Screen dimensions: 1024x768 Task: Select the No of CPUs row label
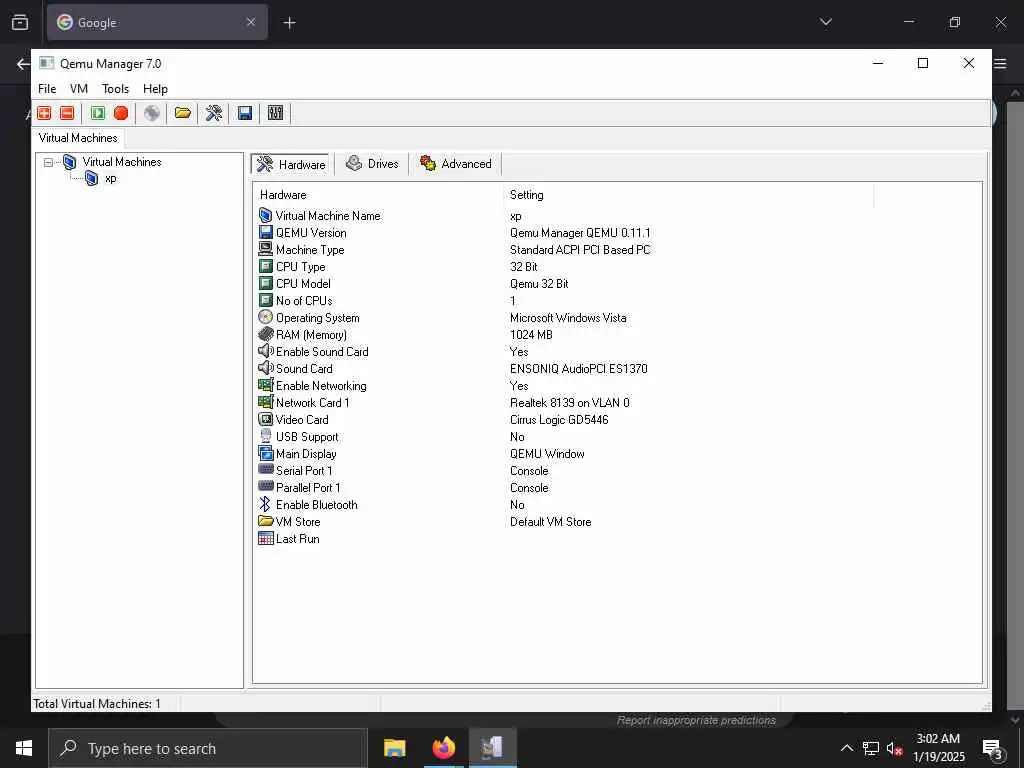304,300
